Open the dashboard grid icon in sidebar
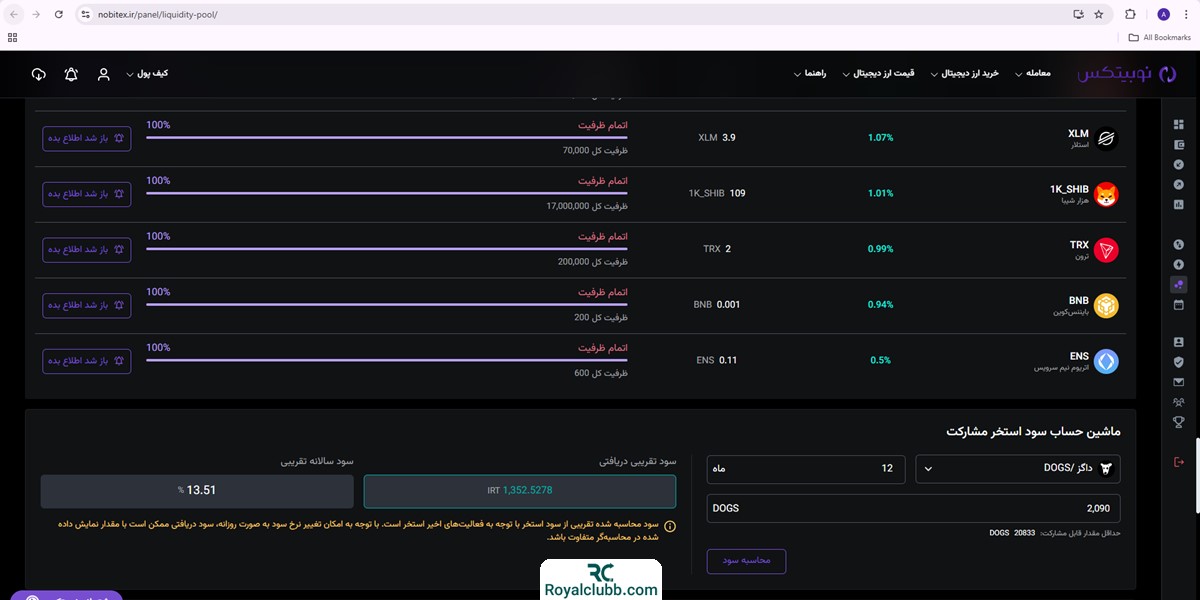This screenshot has height=600, width=1200. coord(1178,124)
